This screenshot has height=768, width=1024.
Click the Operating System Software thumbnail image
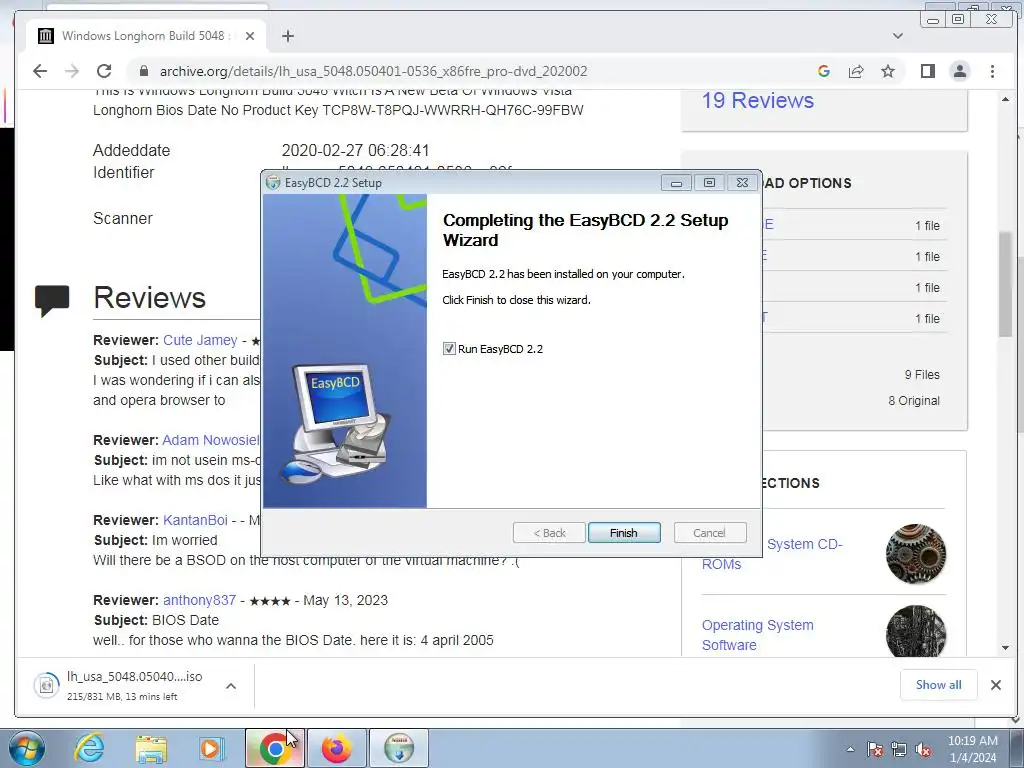click(x=916, y=631)
